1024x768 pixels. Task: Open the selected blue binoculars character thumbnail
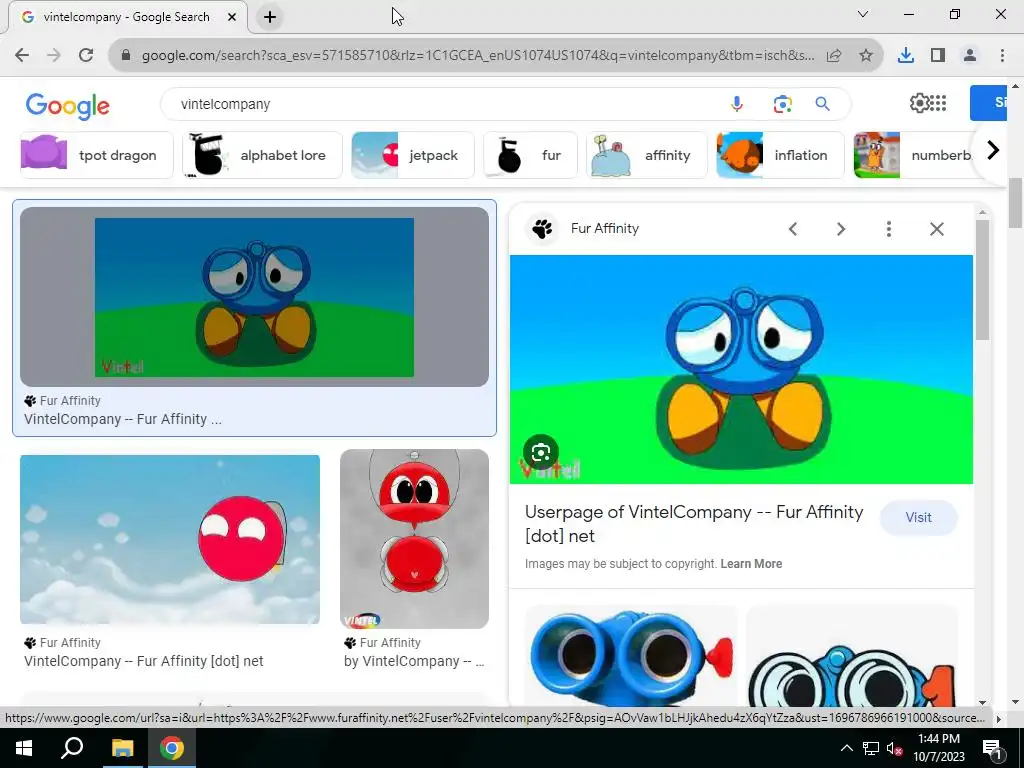[254, 297]
